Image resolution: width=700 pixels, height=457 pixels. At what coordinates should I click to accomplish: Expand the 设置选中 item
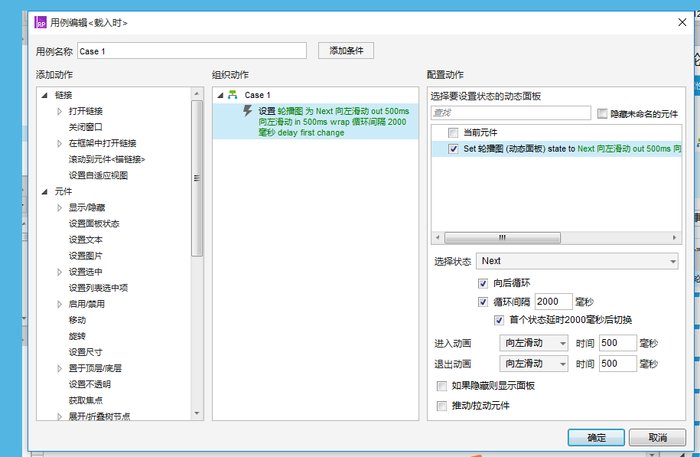coord(59,272)
